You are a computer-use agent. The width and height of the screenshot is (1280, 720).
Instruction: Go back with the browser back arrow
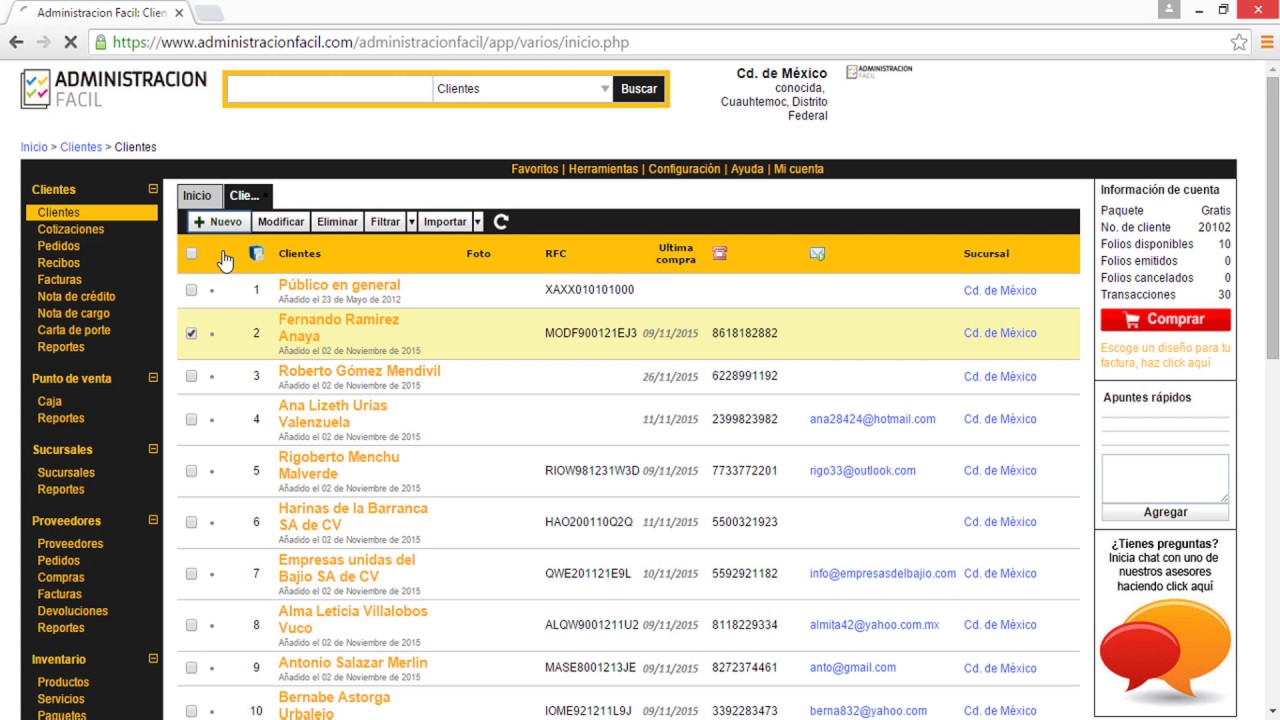(x=16, y=42)
